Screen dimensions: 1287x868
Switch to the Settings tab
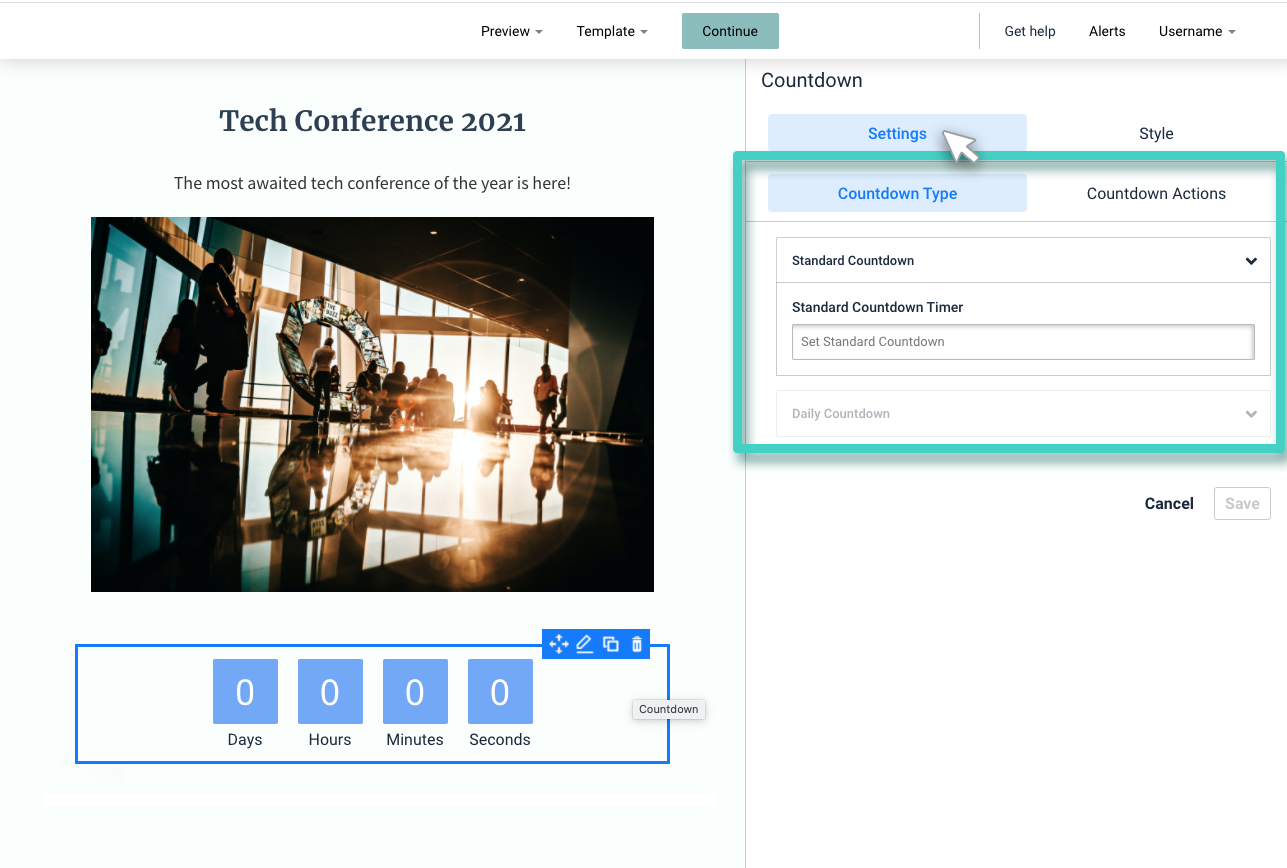[x=897, y=134]
